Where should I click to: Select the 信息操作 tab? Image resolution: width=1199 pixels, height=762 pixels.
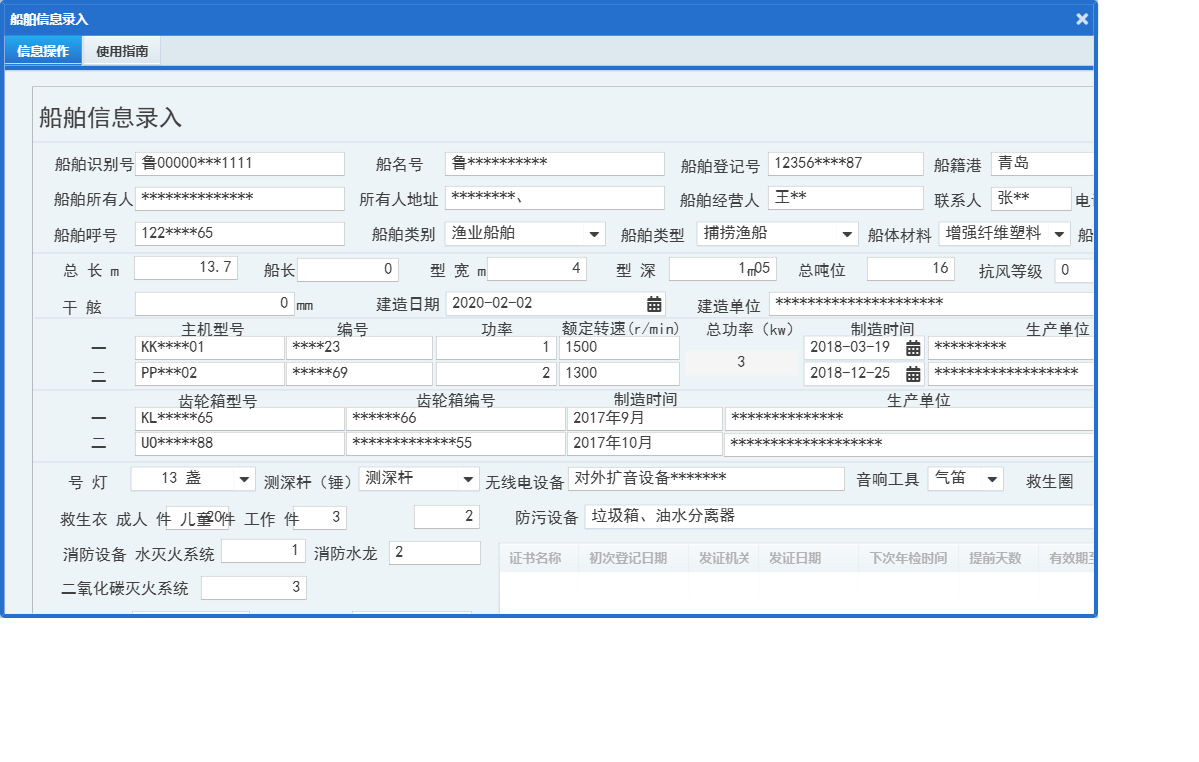[x=42, y=50]
